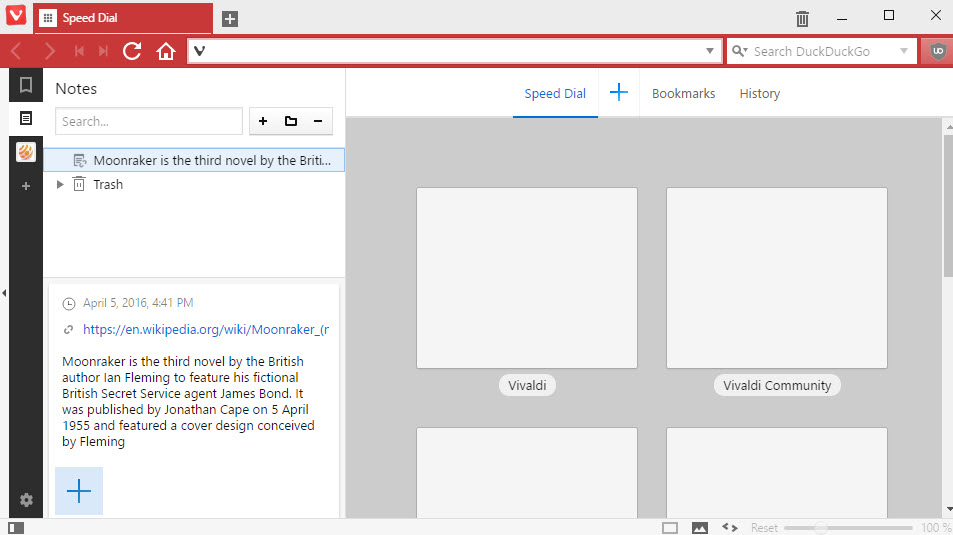The width and height of the screenshot is (953, 535).
Task: Open the Notes panel icon
Action: (x=26, y=119)
